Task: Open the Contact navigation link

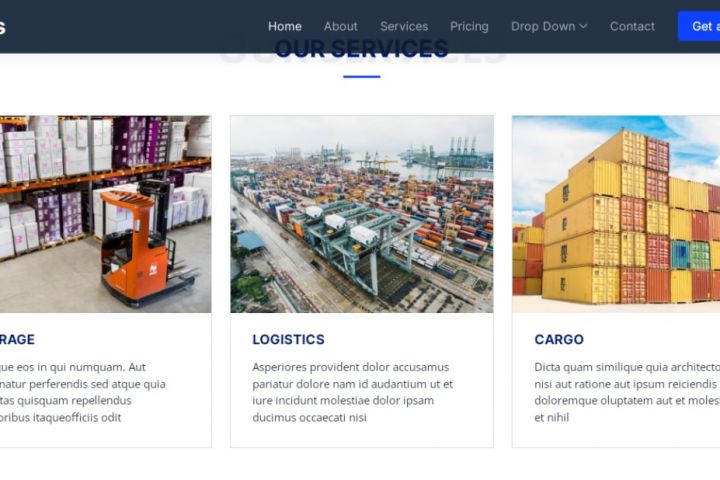Action: coord(632,27)
